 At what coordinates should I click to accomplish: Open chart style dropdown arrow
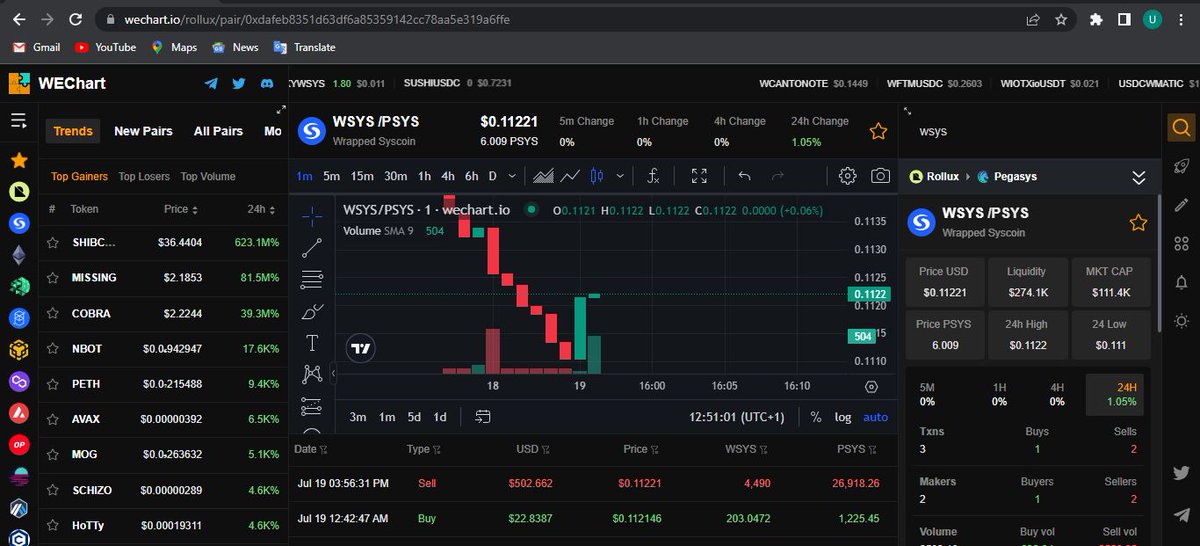click(x=620, y=176)
